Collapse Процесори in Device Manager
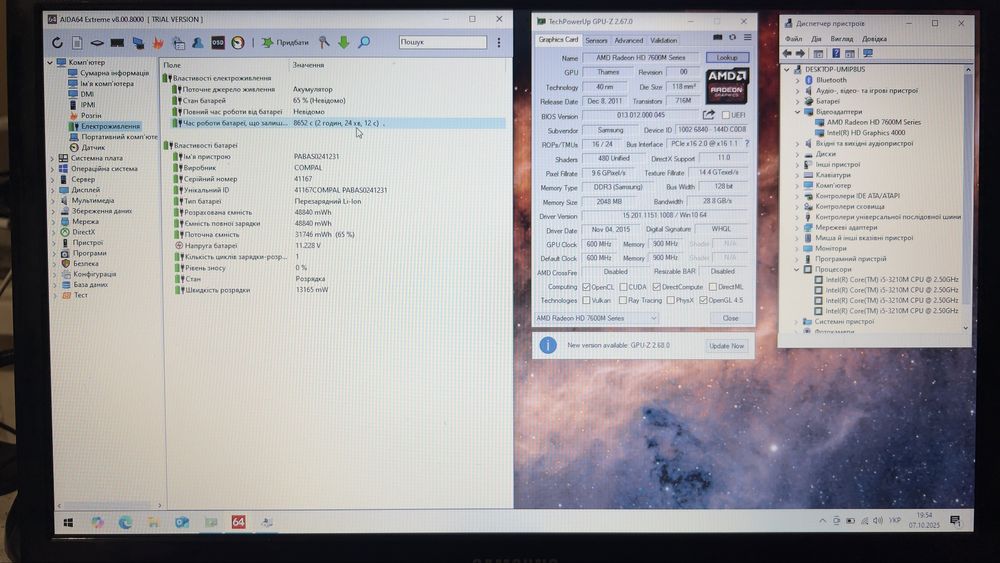Screen dimensions: 1000x563 (x=797, y=269)
